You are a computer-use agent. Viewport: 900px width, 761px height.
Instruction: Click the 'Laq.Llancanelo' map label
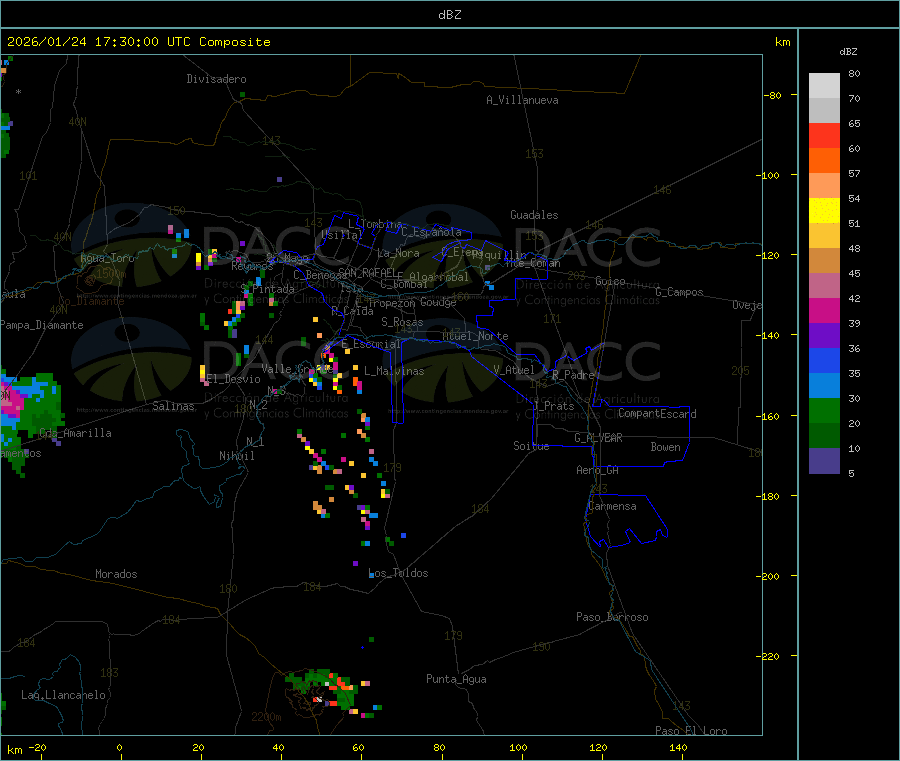(x=63, y=695)
